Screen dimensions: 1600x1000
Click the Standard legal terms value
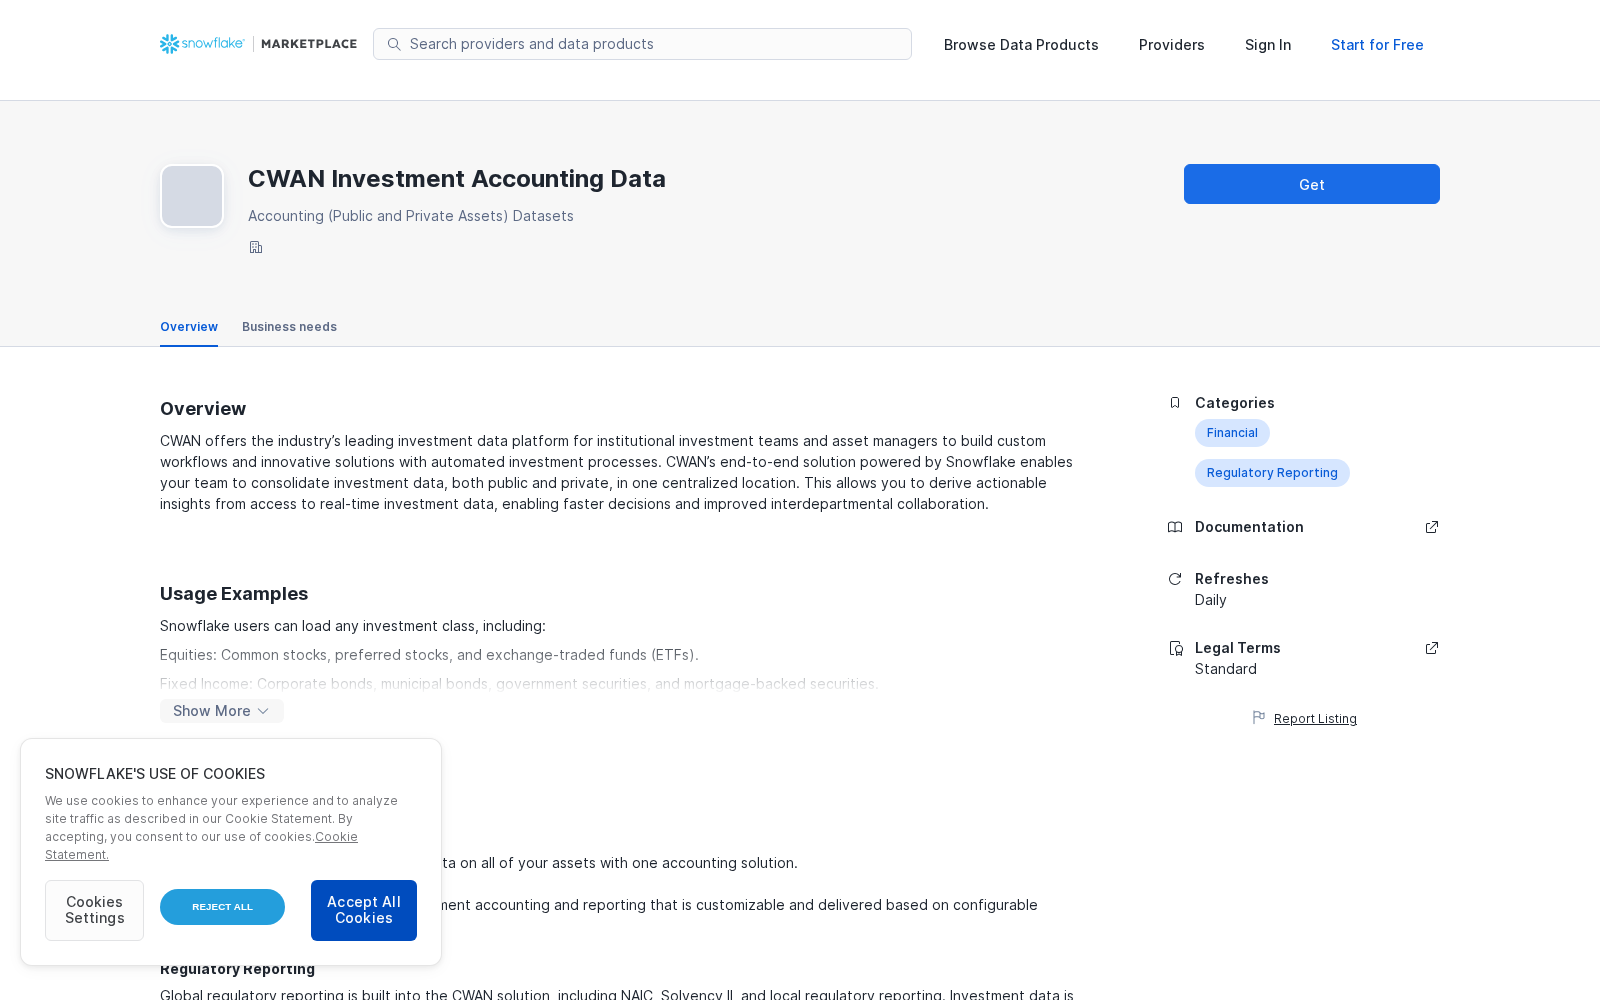[1226, 669]
